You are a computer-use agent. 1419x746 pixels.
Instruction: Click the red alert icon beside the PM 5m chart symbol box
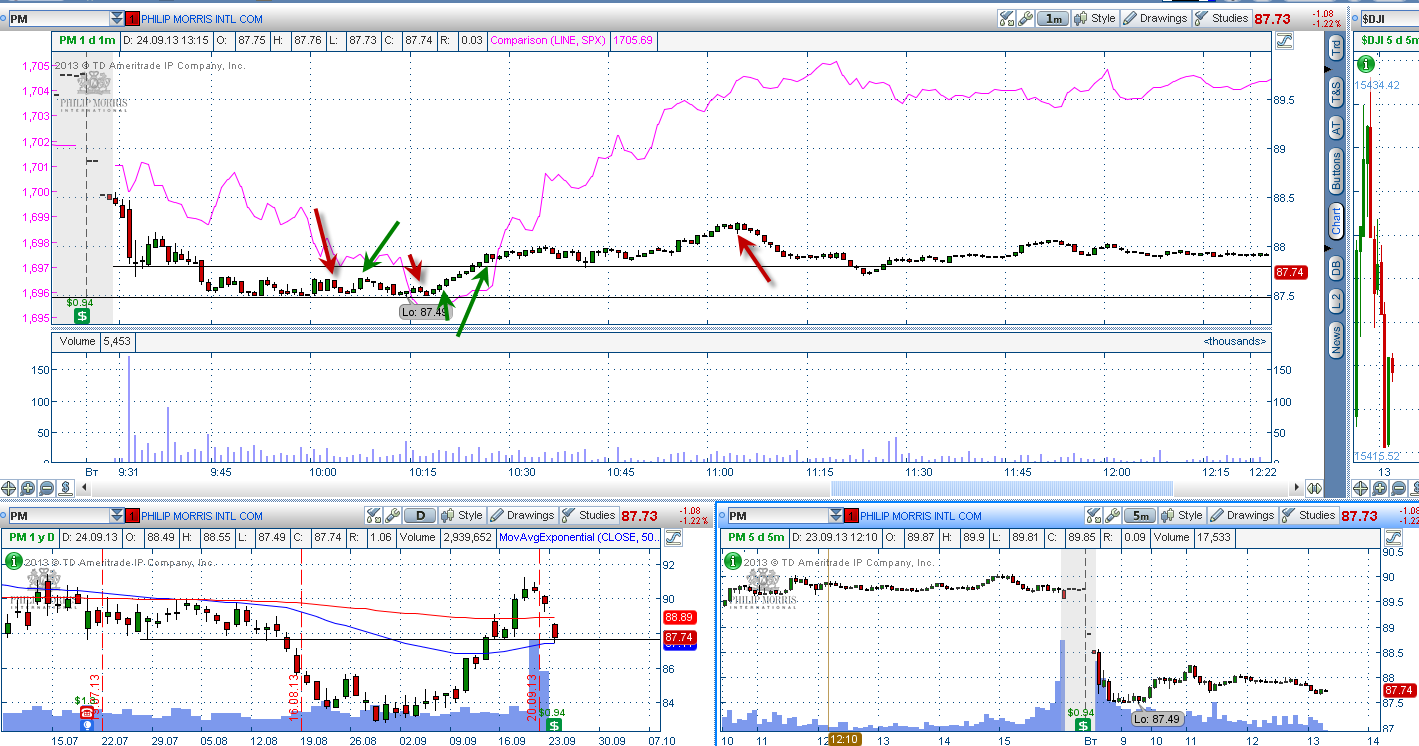tap(852, 516)
